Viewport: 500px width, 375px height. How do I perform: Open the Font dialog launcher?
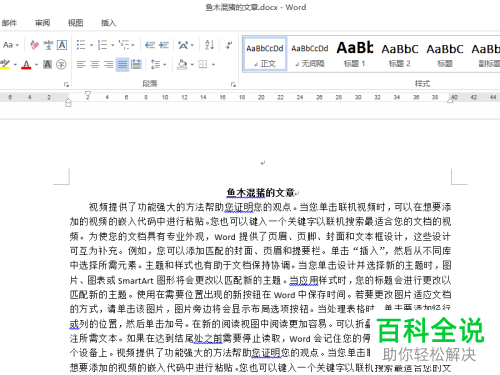coord(66,84)
